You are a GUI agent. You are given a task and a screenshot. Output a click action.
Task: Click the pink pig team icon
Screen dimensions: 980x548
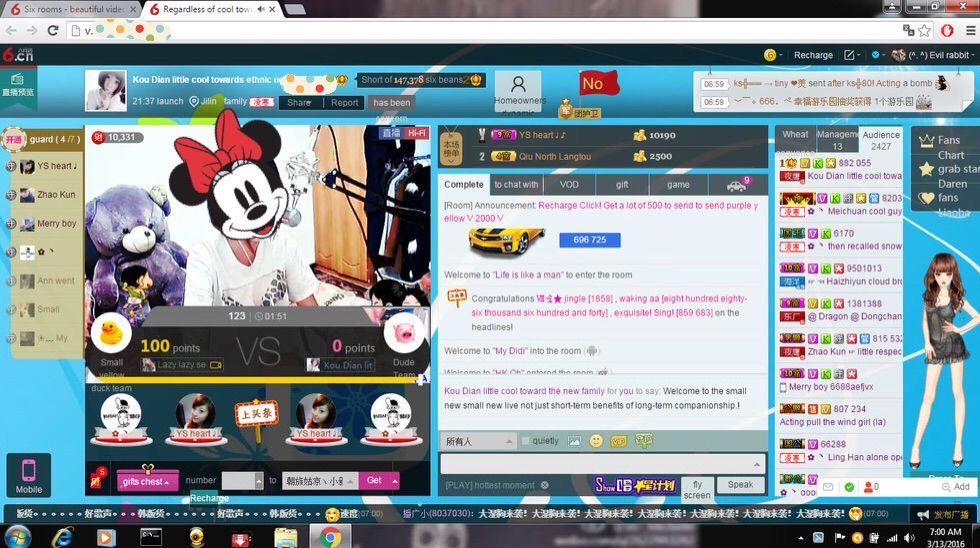(x=404, y=333)
